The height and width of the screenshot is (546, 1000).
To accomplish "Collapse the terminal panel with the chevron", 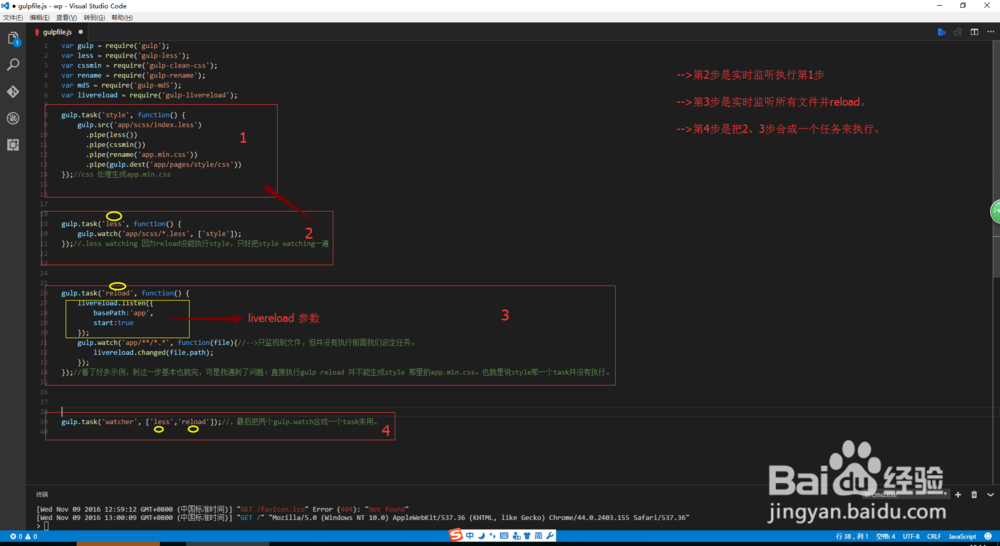I will pyautogui.click(x=990, y=494).
